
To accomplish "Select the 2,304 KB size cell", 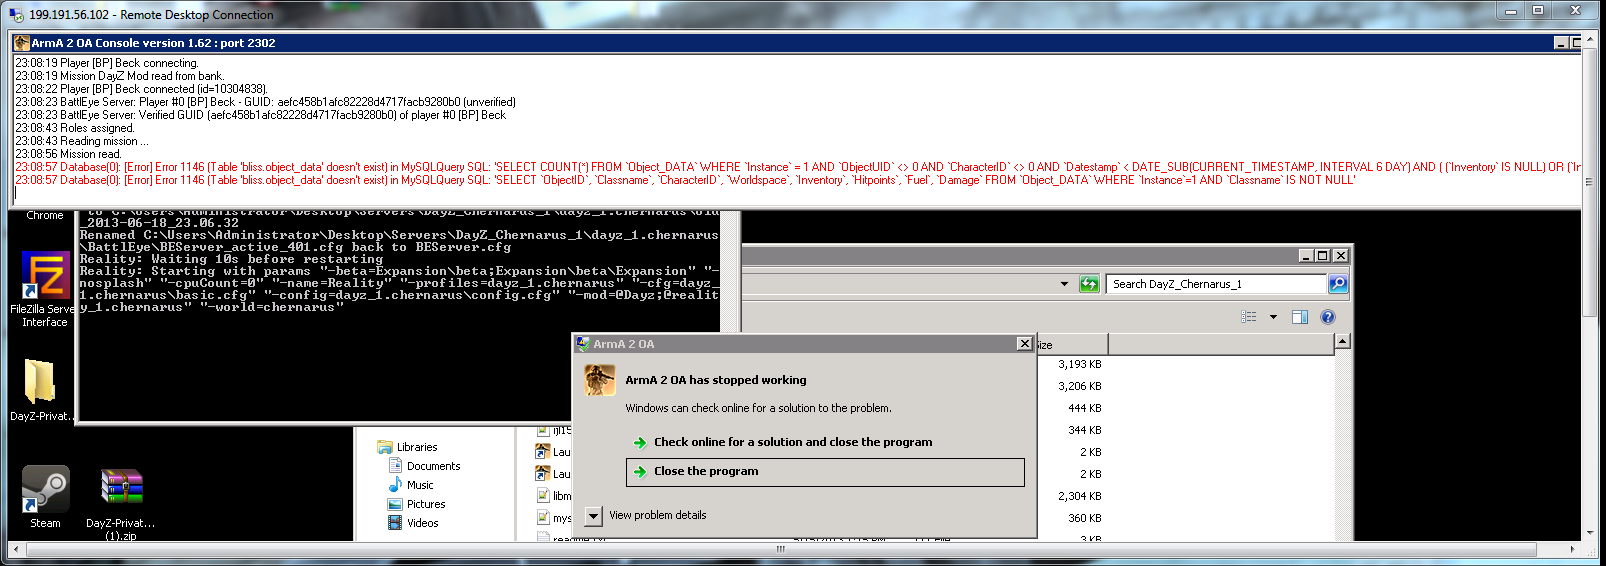I will 1080,496.
